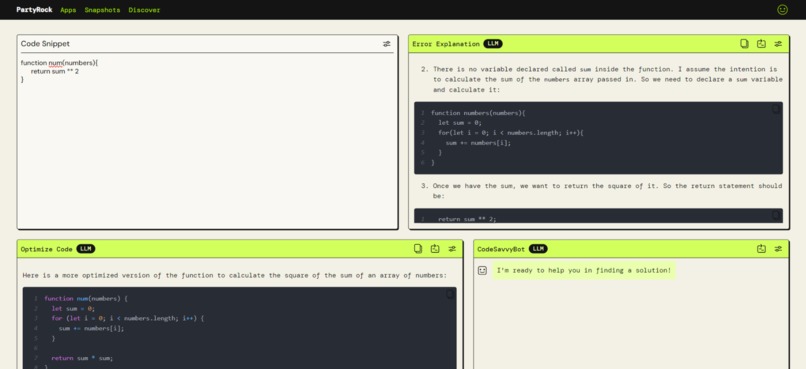This screenshot has width=806, height=369.
Task: Click the smiley profile icon in the header
Action: point(782,9)
